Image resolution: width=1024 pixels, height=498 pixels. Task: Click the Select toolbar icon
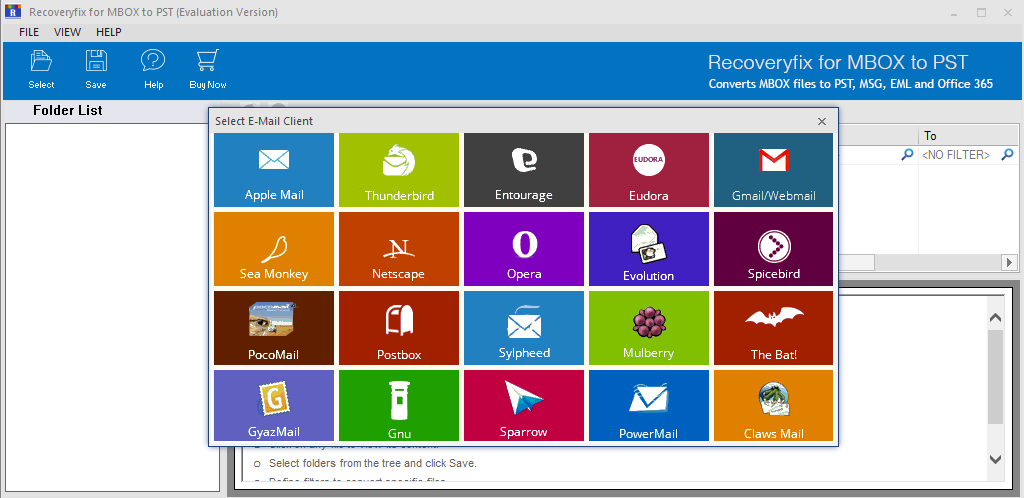(41, 69)
